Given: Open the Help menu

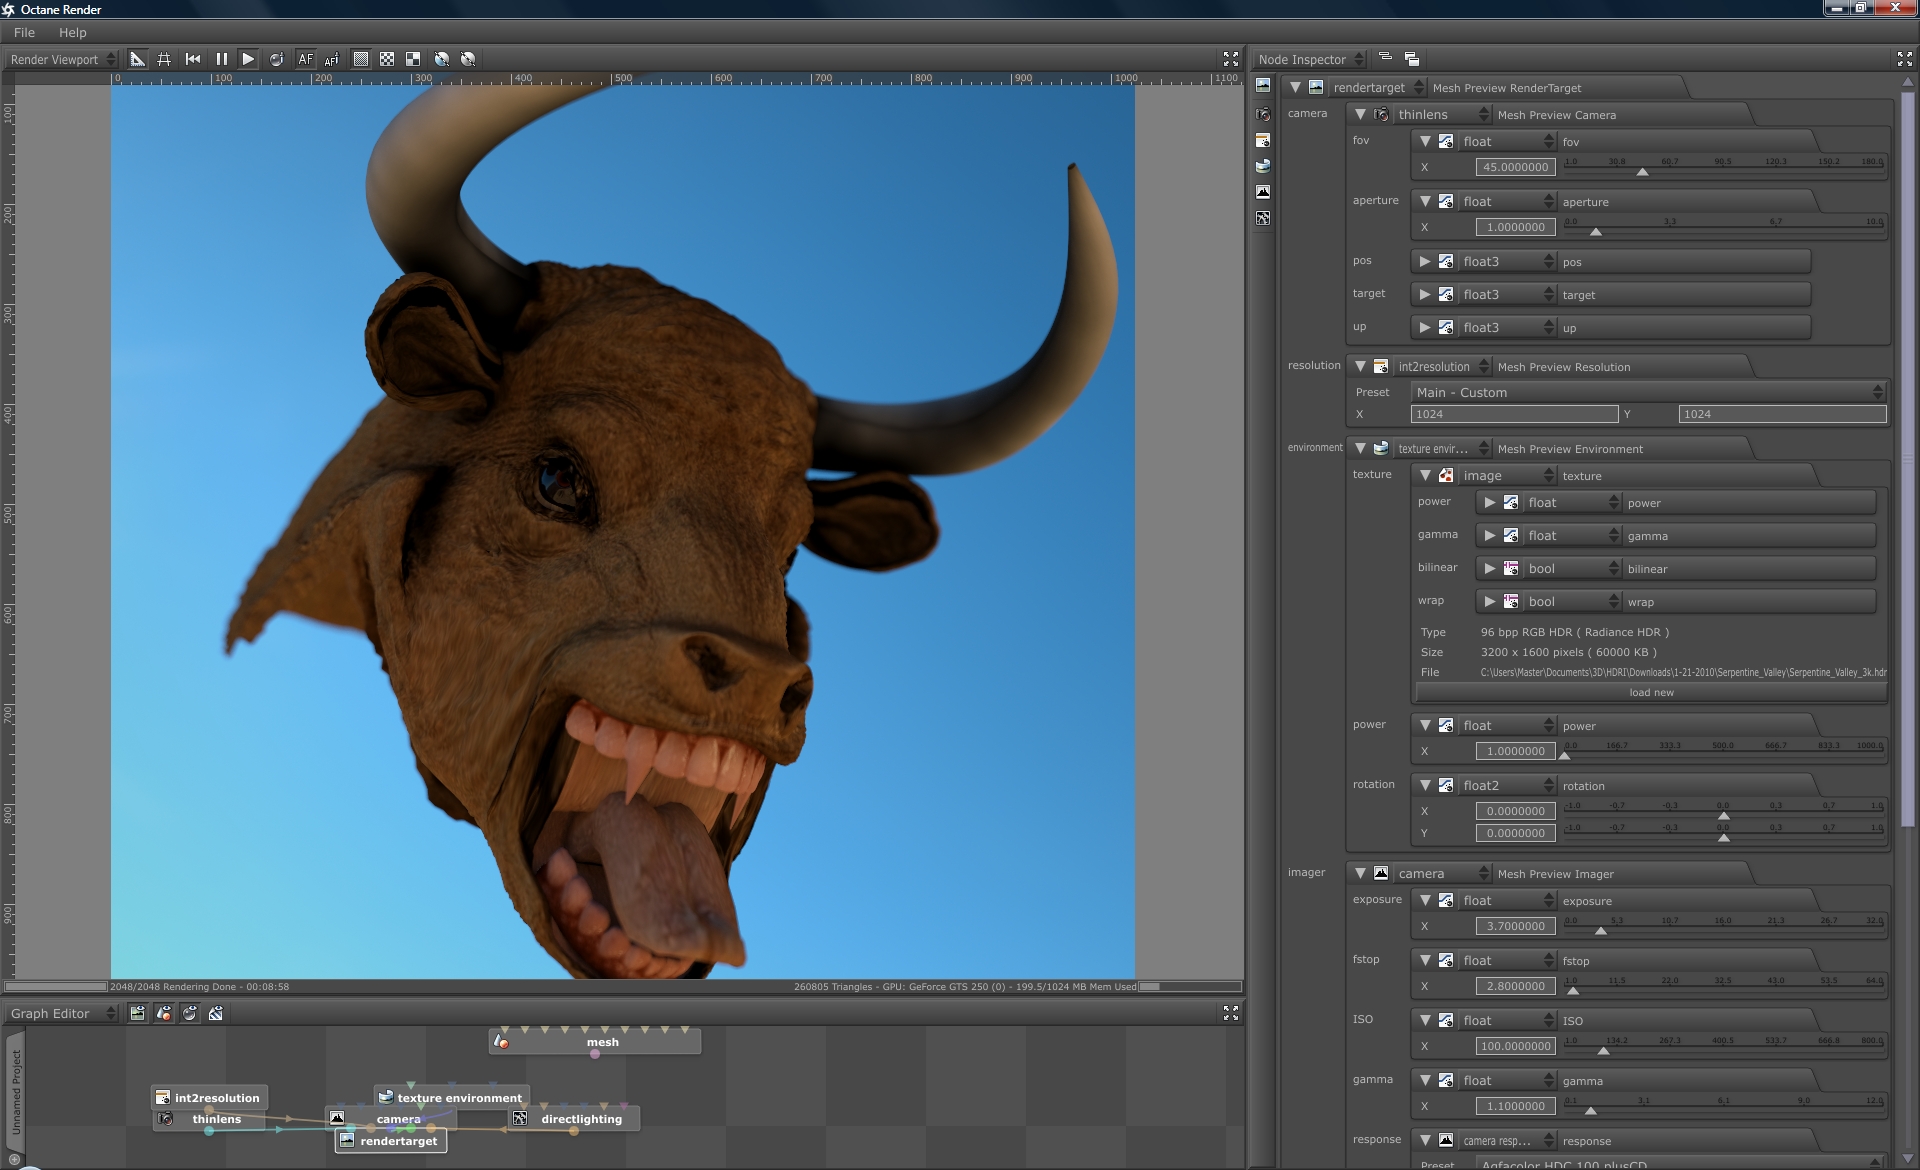Looking at the screenshot, I should (x=72, y=32).
